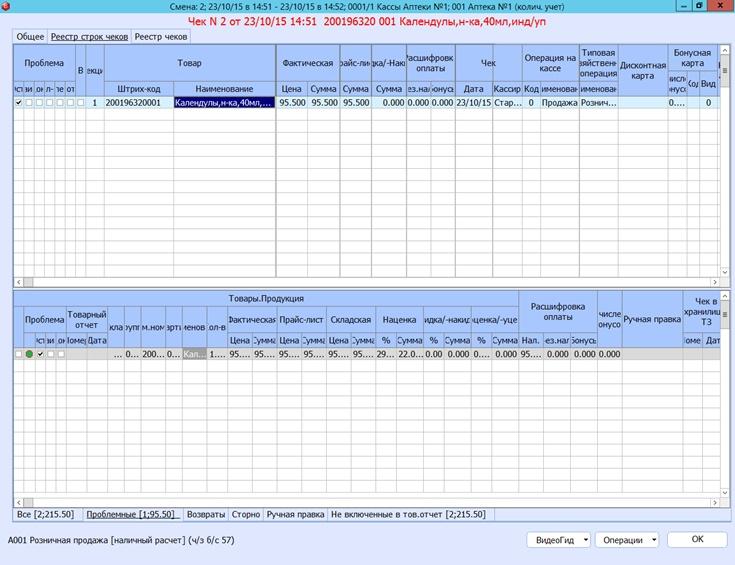The image size is (735, 565).
Task: Click the lower grid's scroll up arrow
Action: 725,296
